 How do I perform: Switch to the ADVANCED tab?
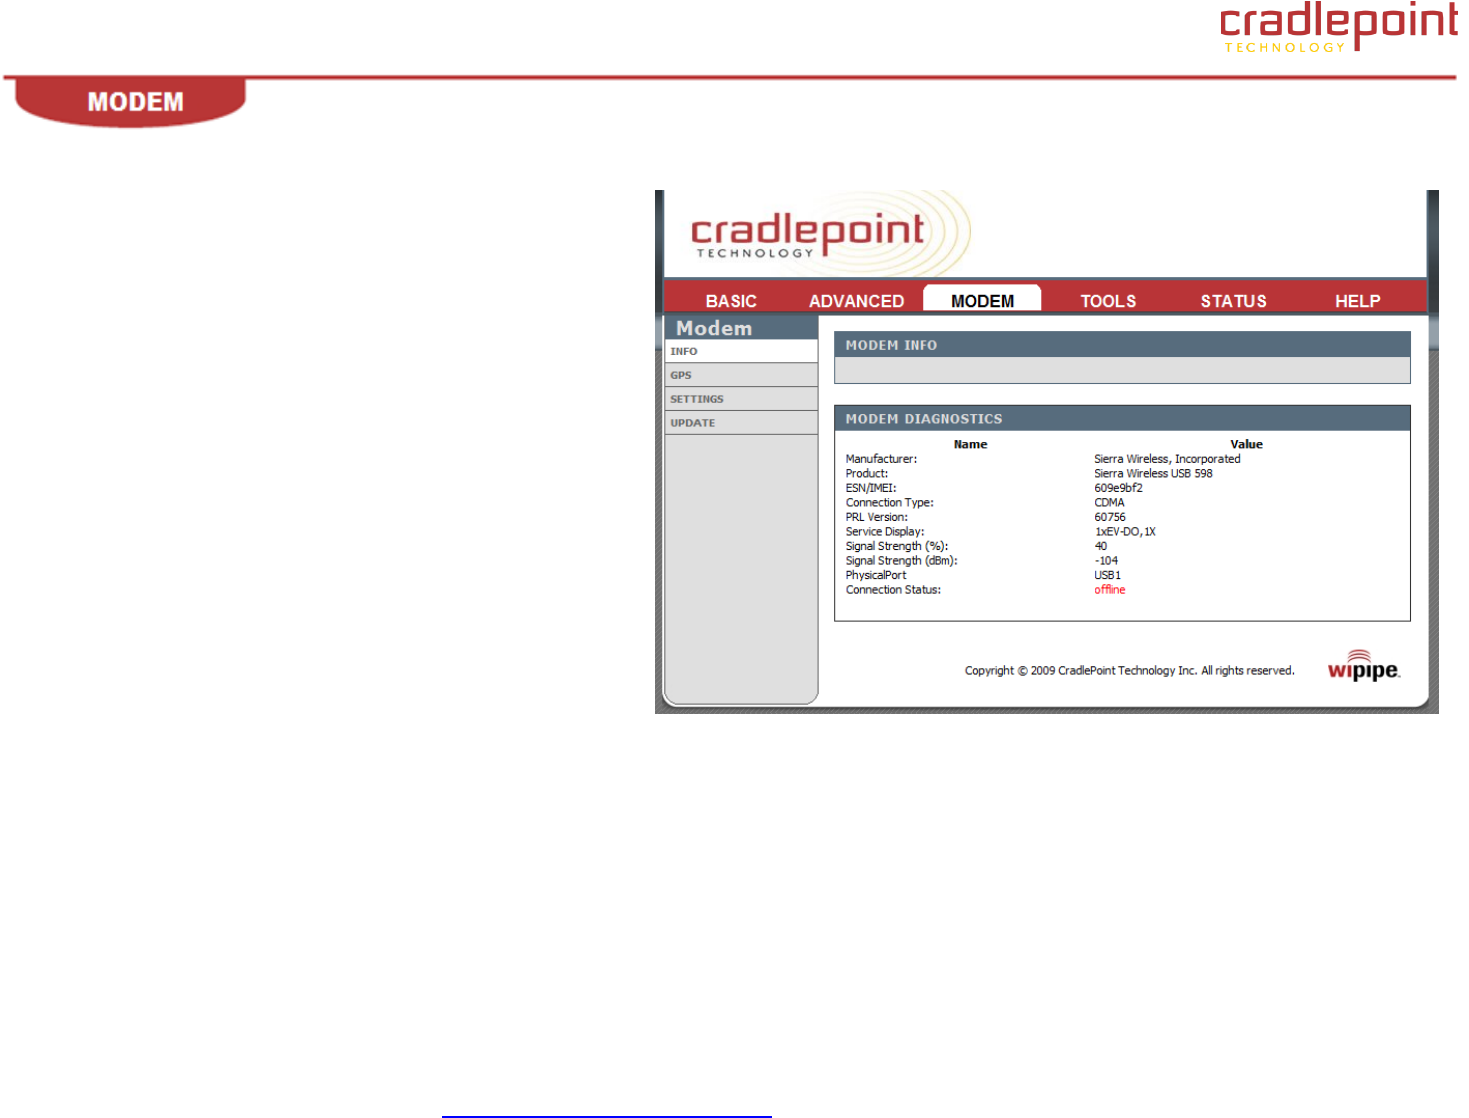click(x=856, y=301)
